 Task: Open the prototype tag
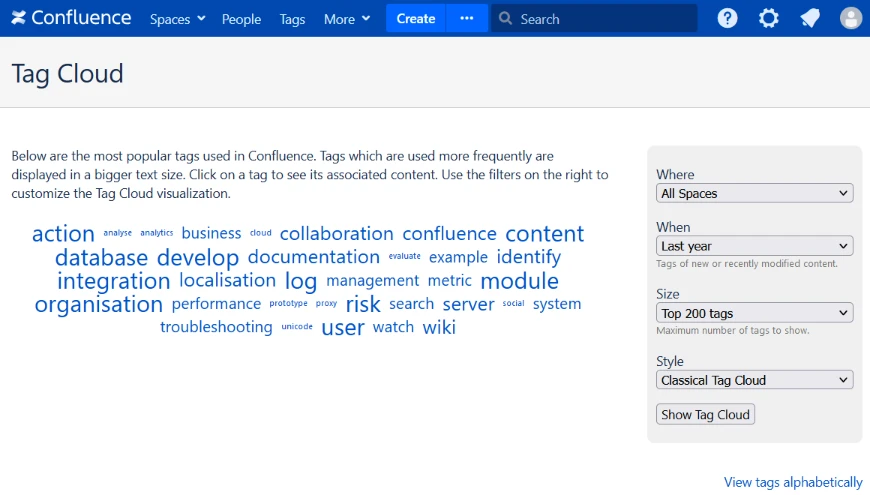(288, 304)
